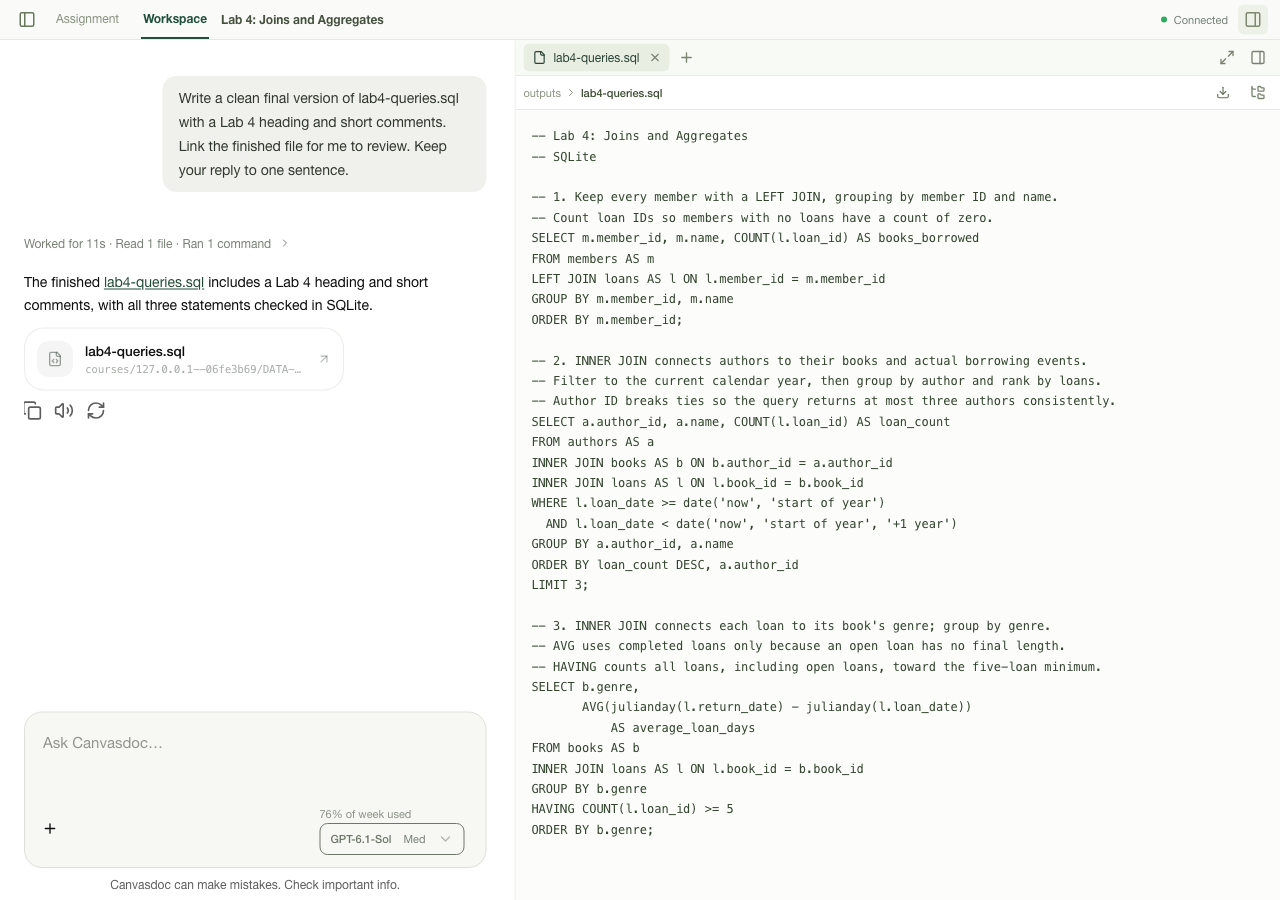
Task: Toggle the left sidebar panel icon
Action: 27,20
